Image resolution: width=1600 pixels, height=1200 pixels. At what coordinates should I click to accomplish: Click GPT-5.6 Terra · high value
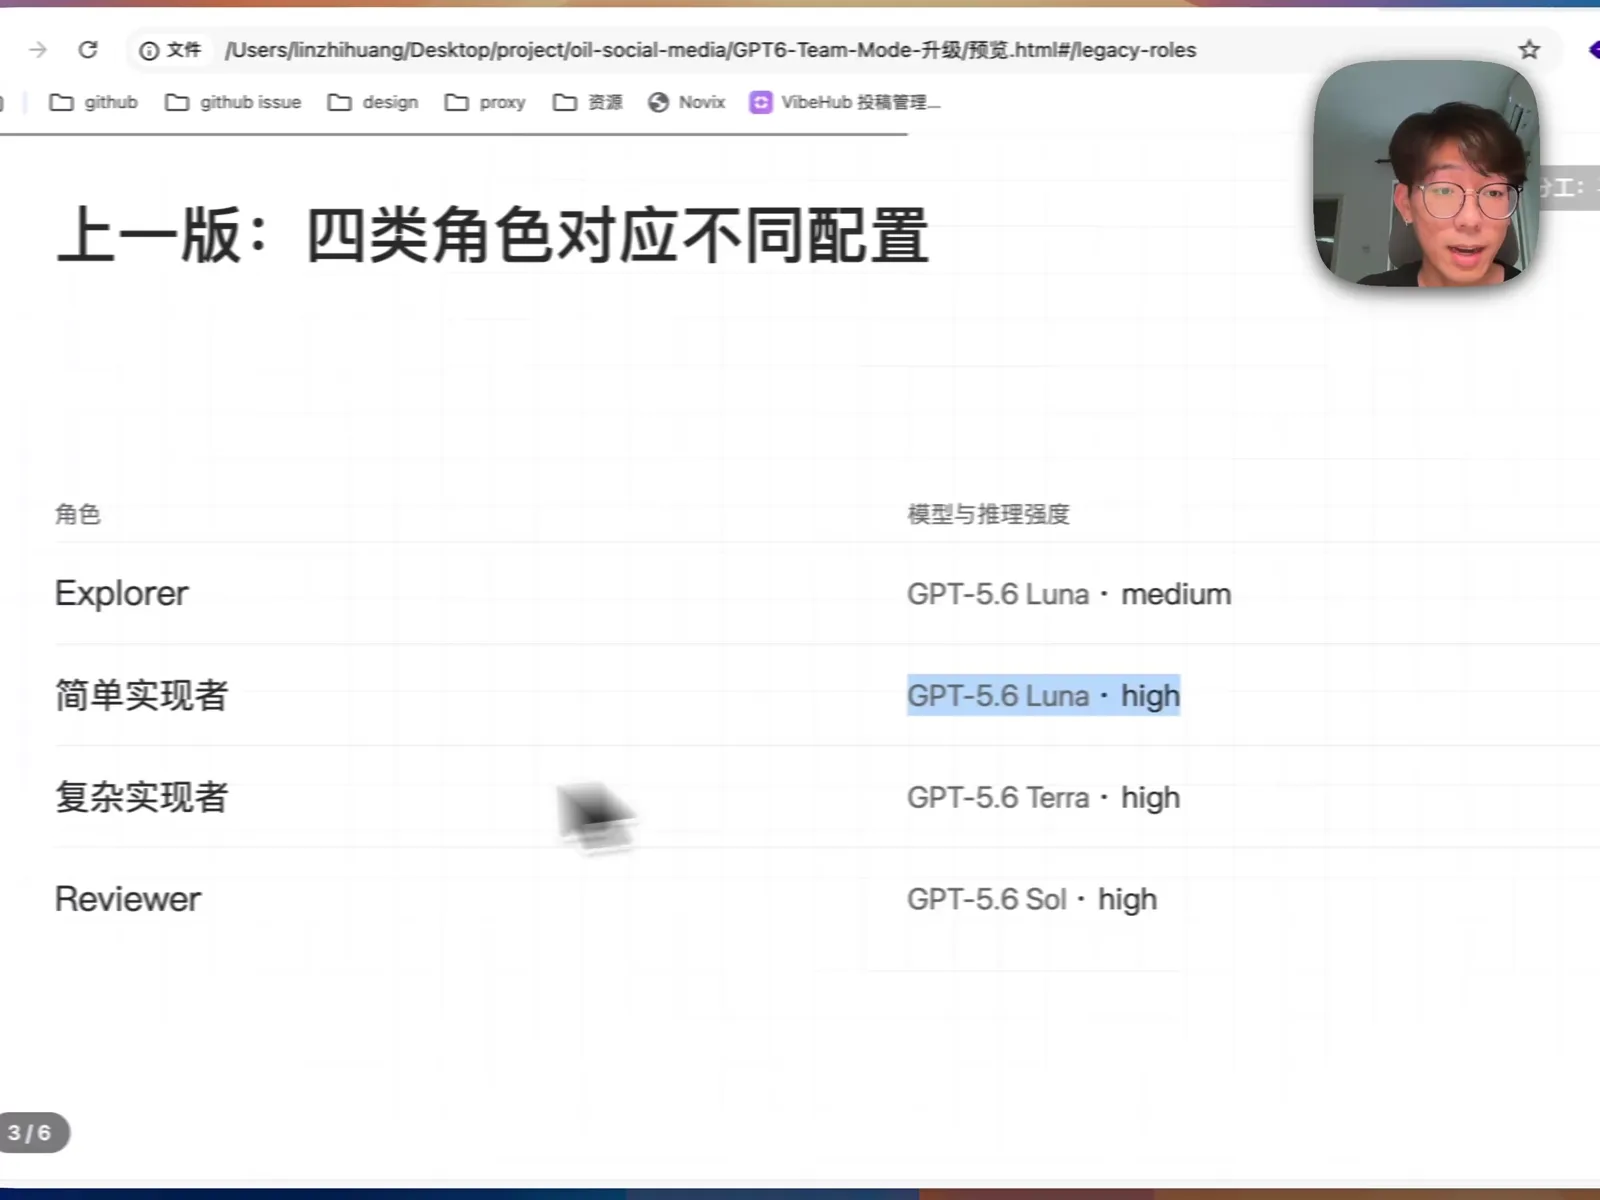(x=1044, y=798)
